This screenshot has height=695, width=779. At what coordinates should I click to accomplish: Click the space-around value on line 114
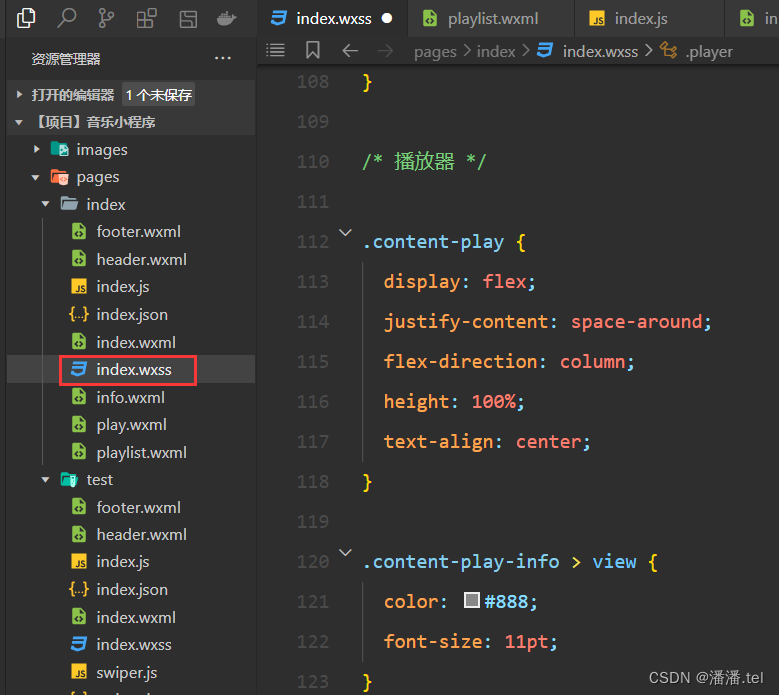[637, 322]
